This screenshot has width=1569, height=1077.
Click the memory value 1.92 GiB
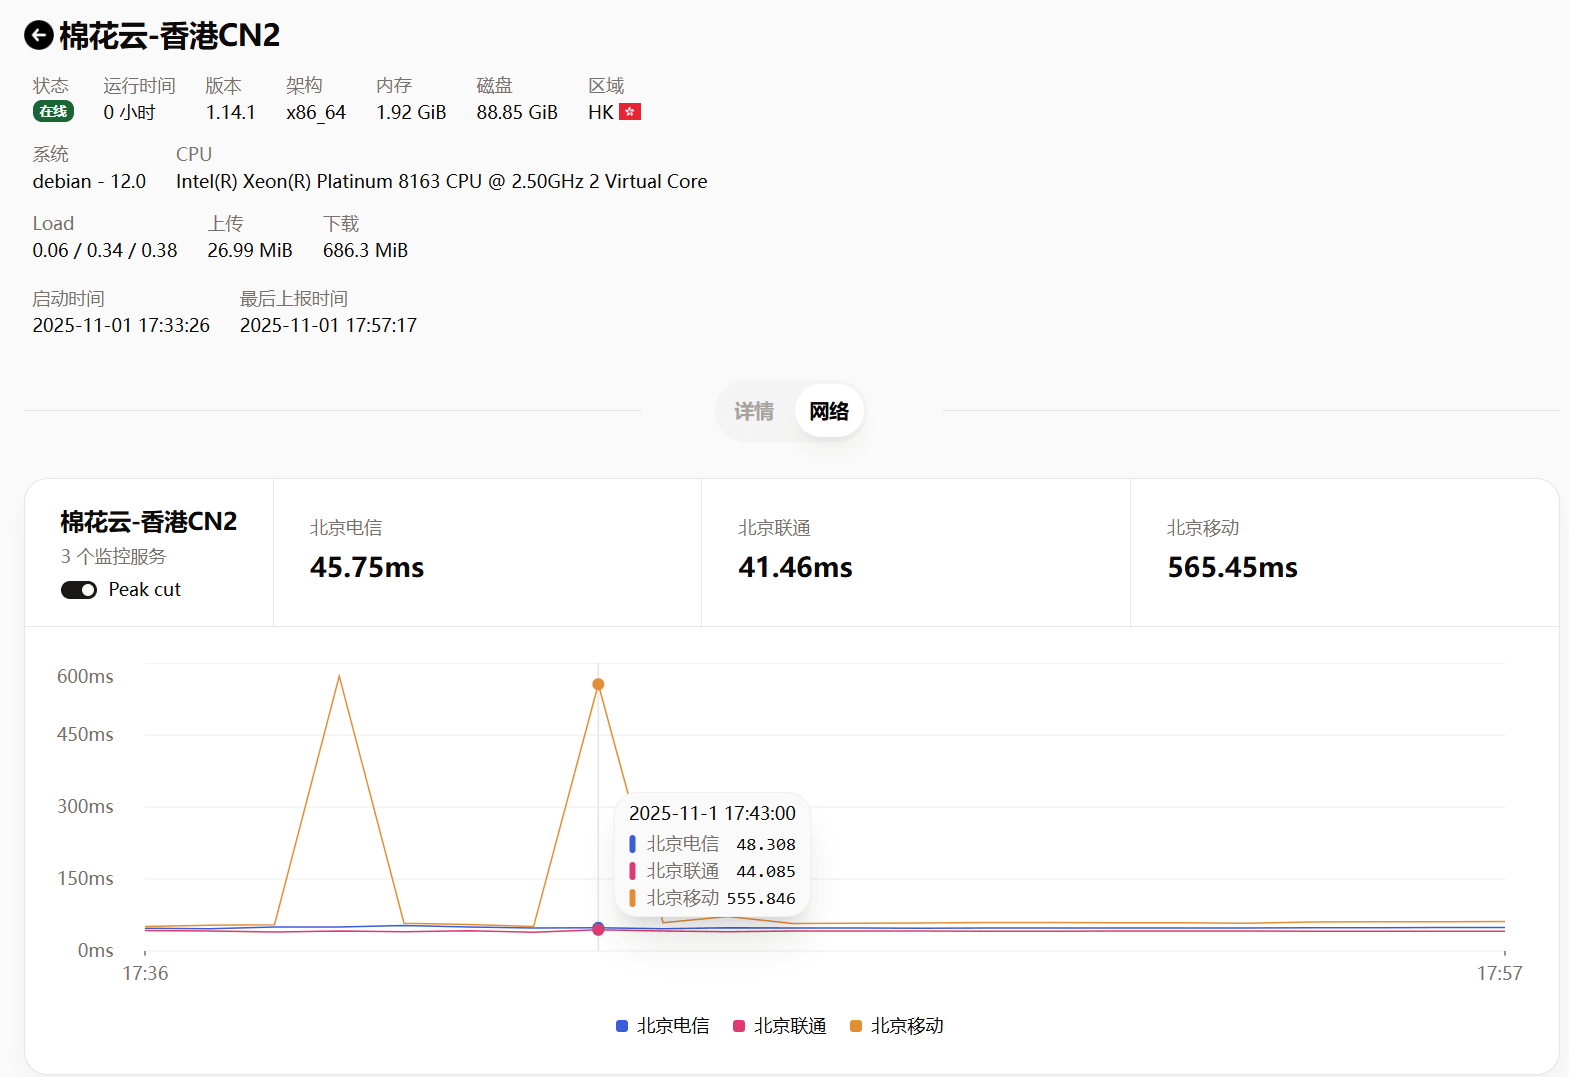pyautogui.click(x=411, y=112)
